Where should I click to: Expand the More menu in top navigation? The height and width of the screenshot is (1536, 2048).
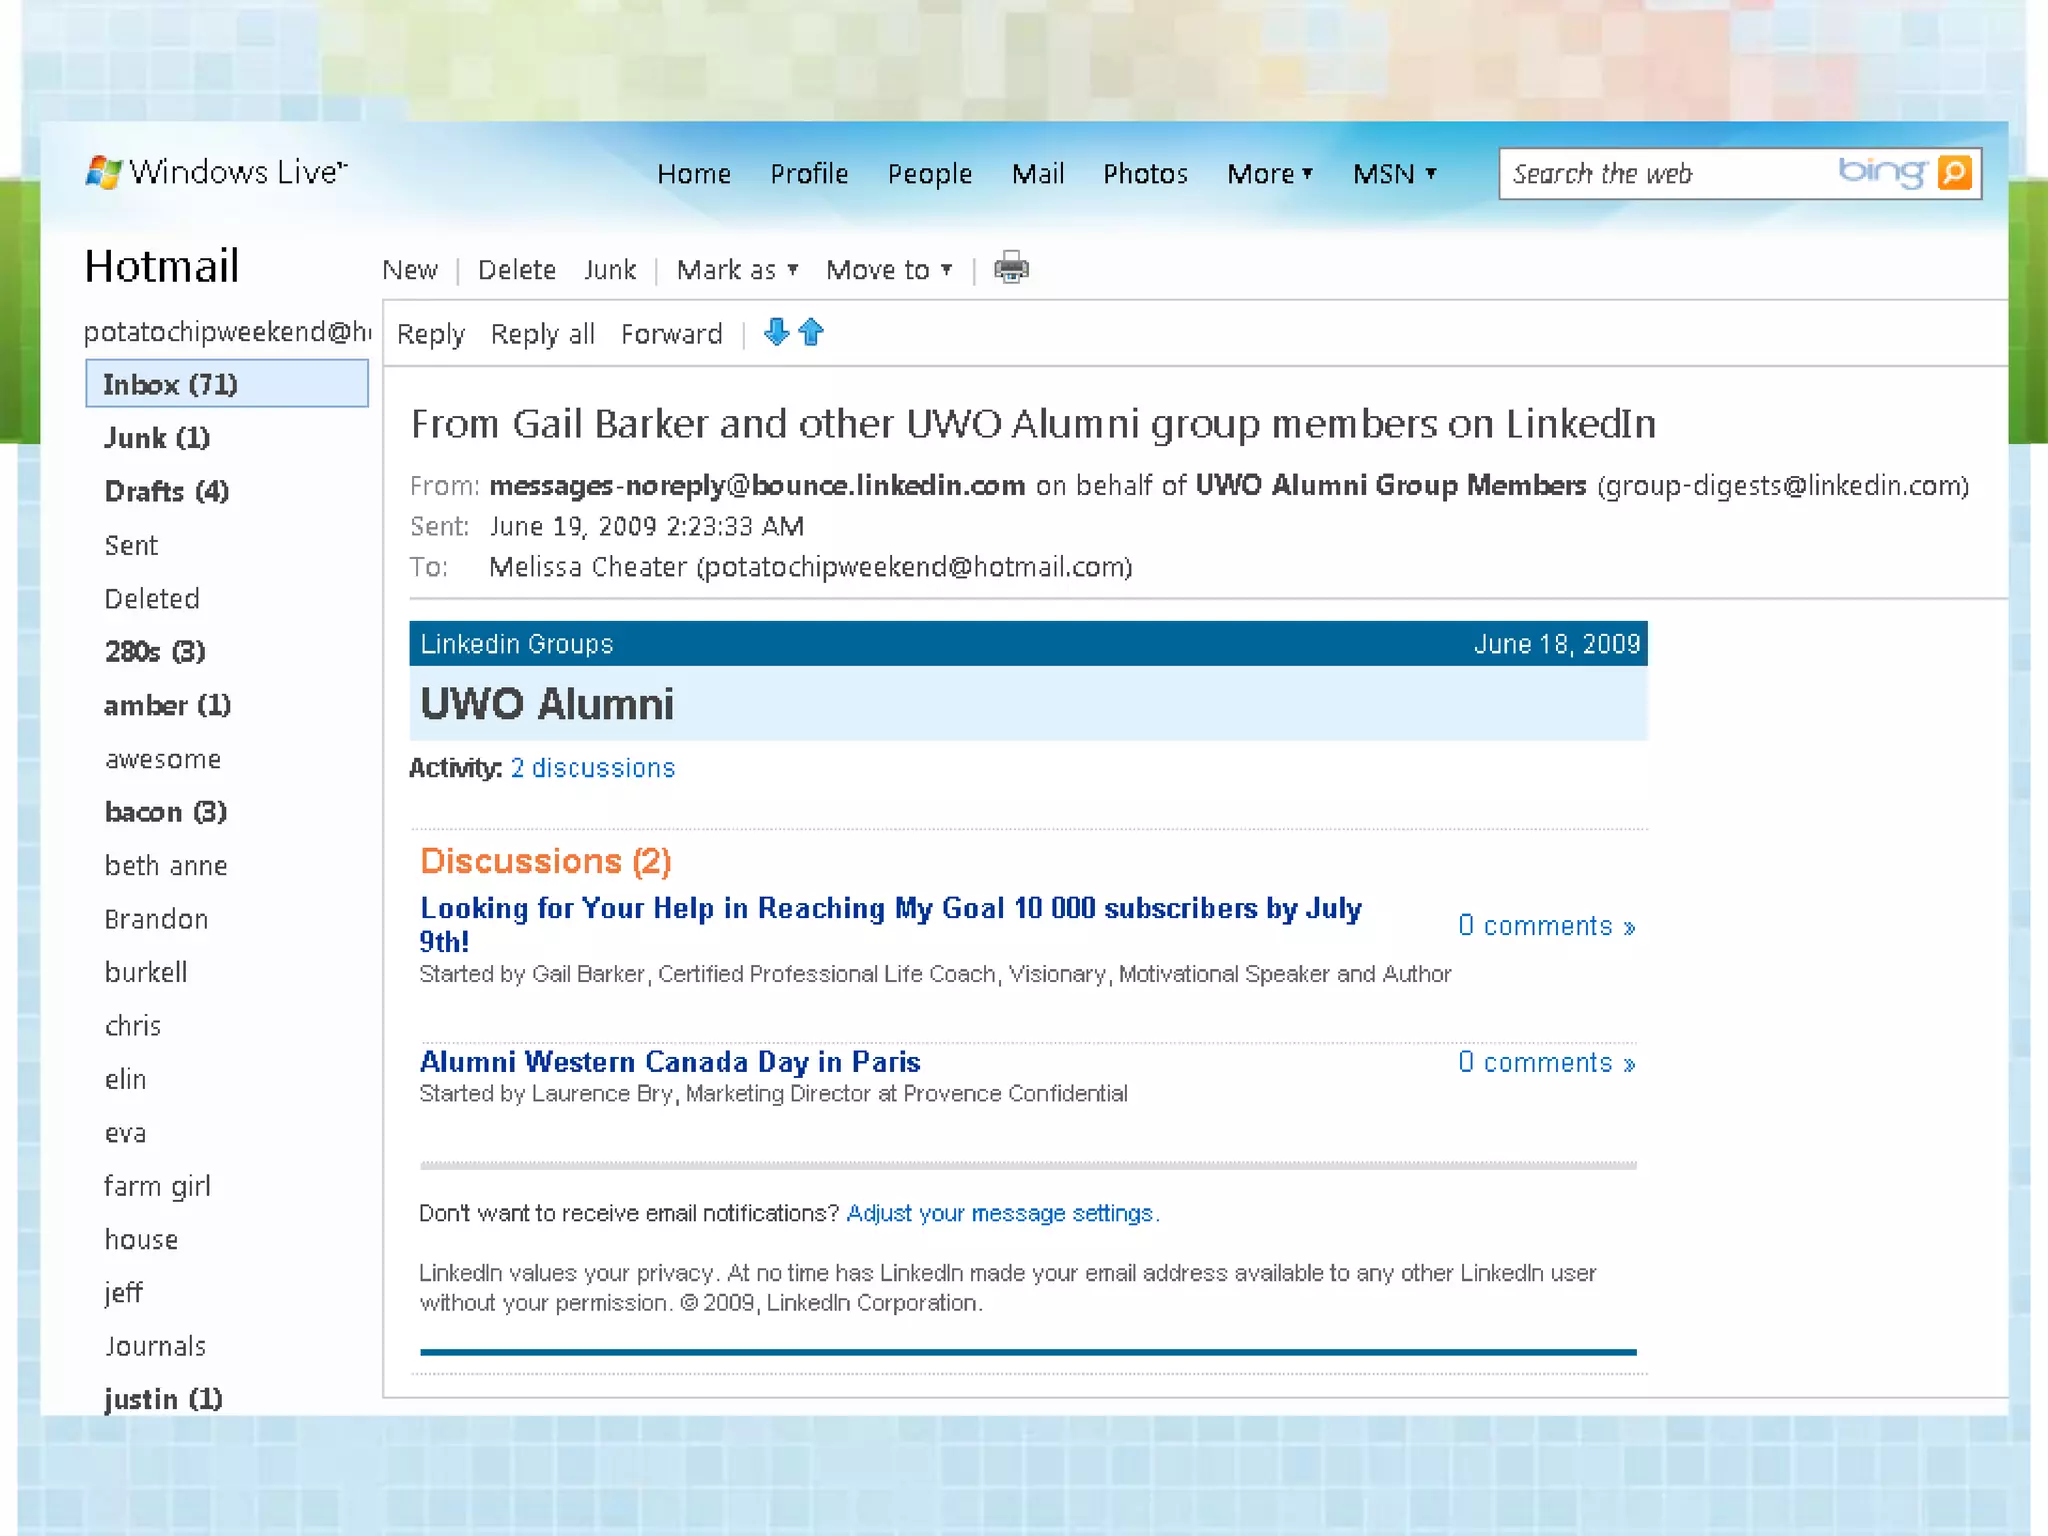tap(1269, 174)
